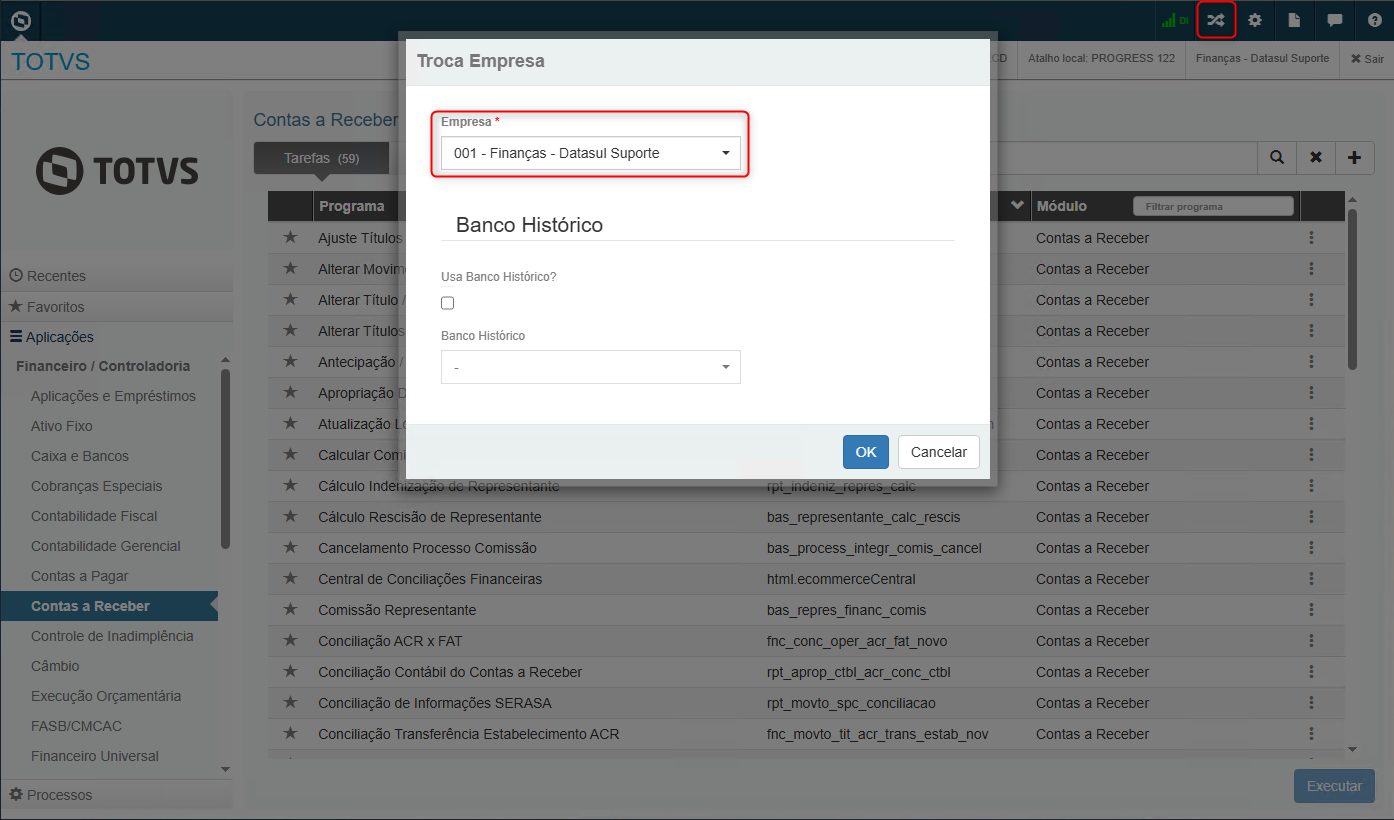Viewport: 1394px width, 820px height.
Task: Check the Usa Banco Histórico checkbox
Action: (448, 303)
